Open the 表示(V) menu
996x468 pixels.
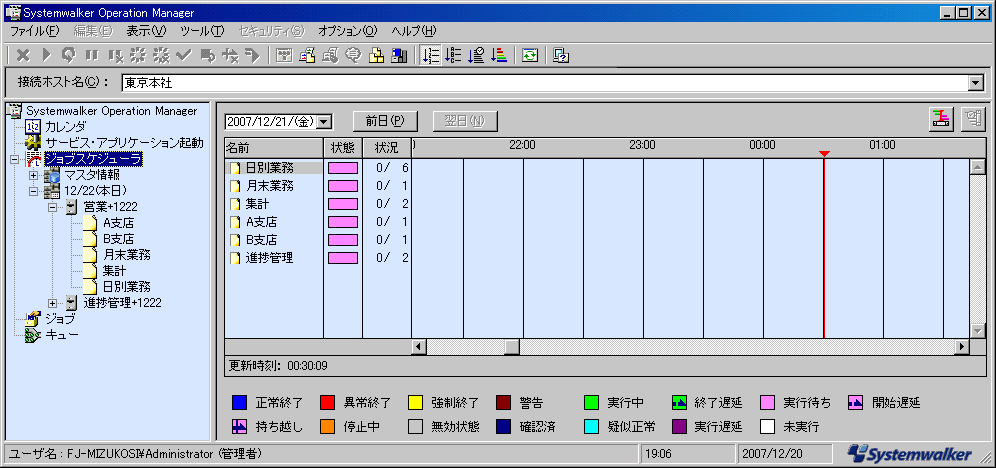[146, 30]
